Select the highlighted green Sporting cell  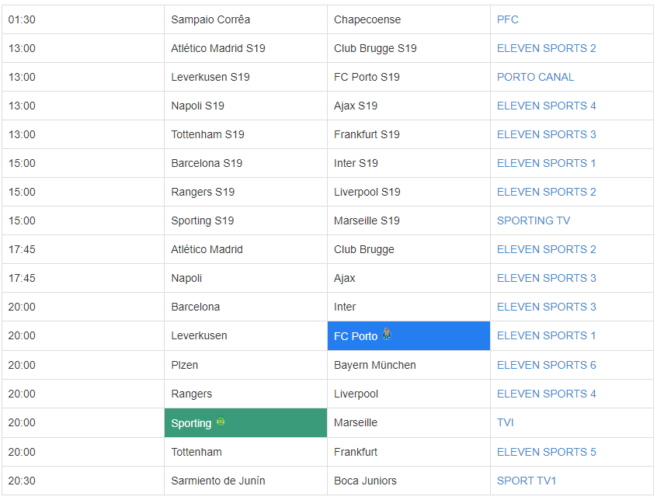[246, 423]
